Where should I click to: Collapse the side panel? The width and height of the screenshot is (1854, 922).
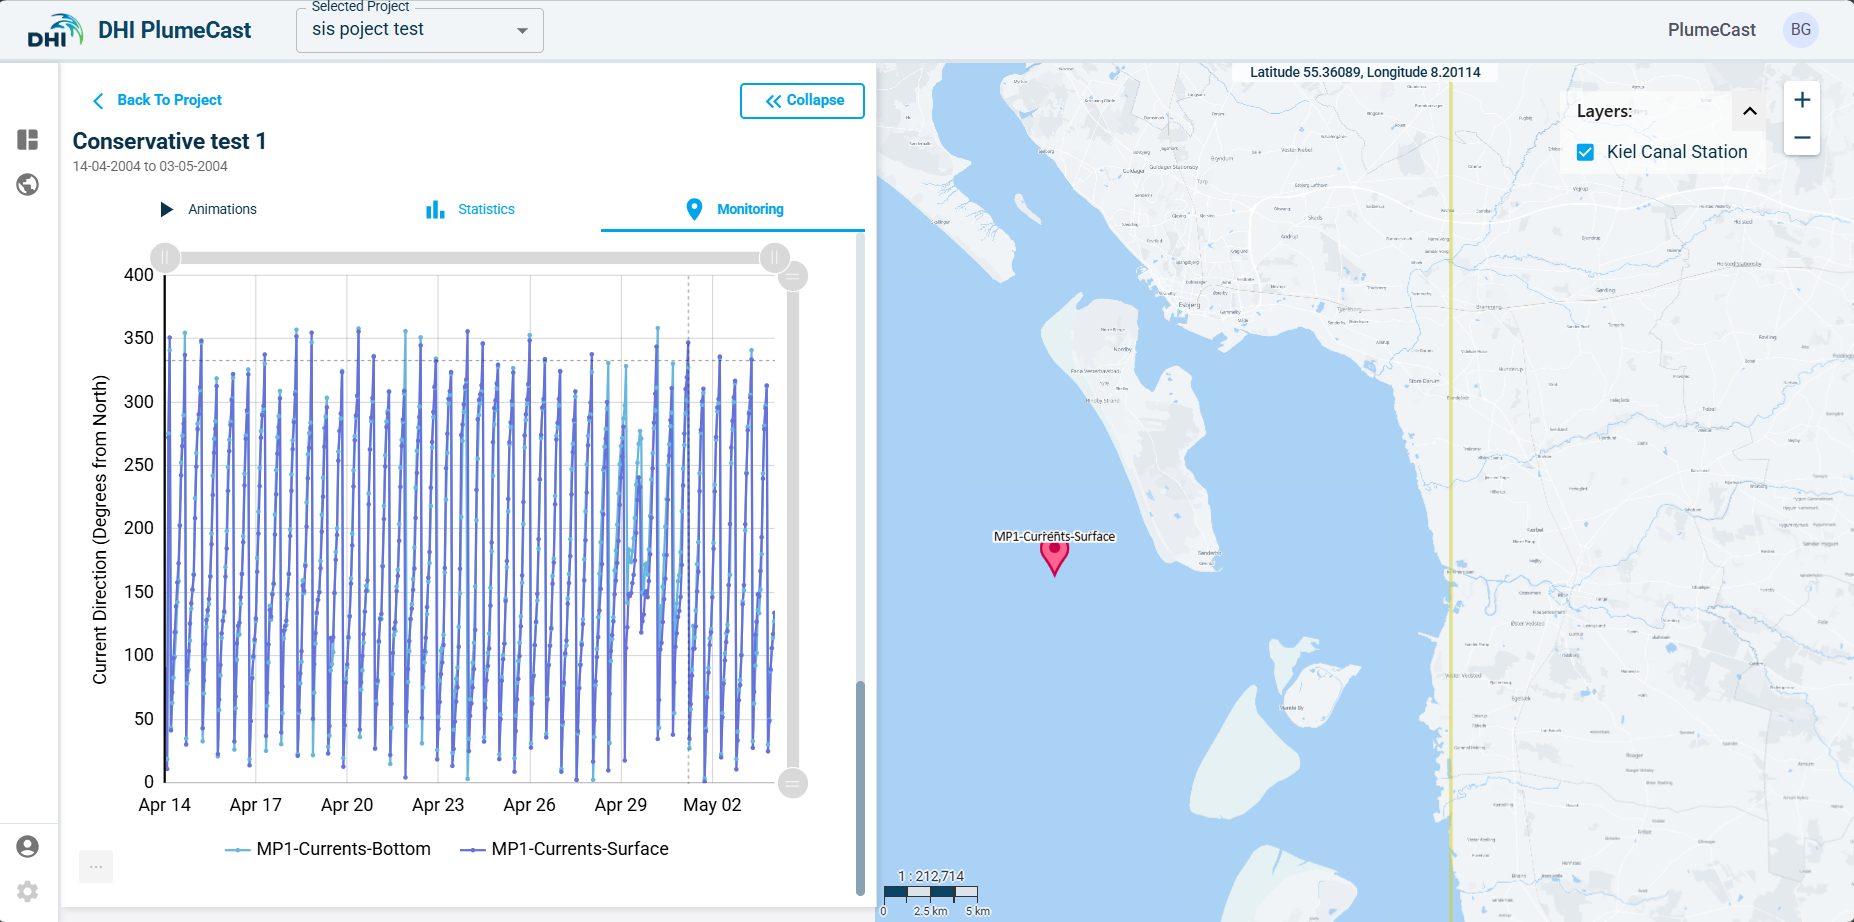click(x=802, y=101)
